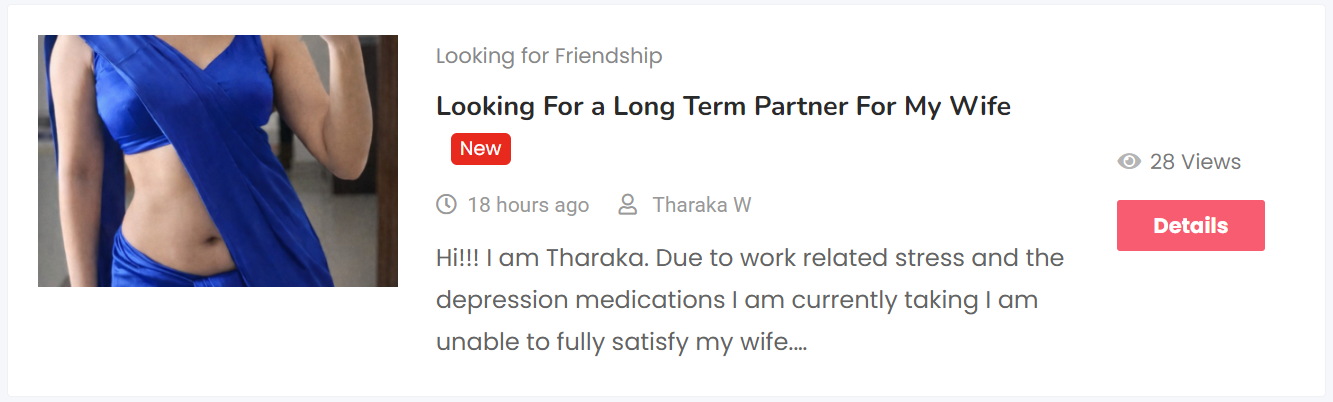Click the words For My Wife in the title
The width and height of the screenshot is (1333, 402).
pos(933,106)
